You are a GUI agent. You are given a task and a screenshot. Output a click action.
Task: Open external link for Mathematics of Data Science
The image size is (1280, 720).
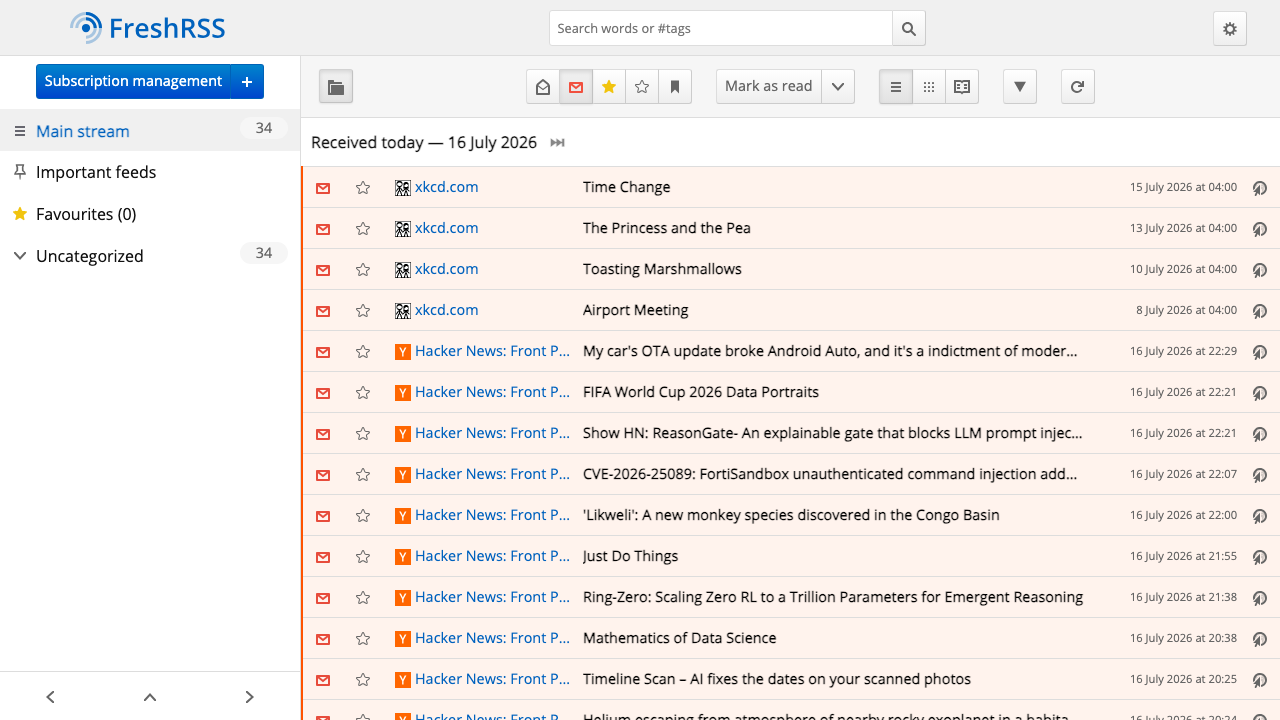tap(1260, 639)
